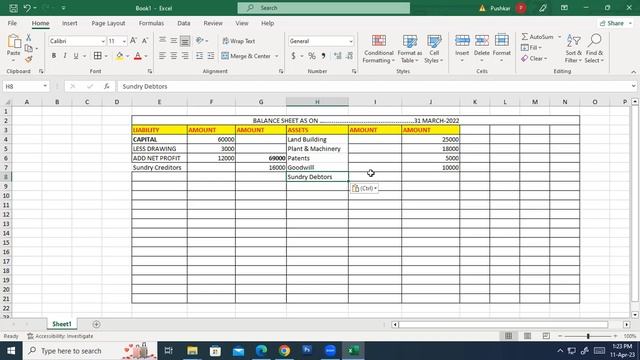Switch to the Page Layout tab
The width and height of the screenshot is (640, 360).
click(108, 23)
